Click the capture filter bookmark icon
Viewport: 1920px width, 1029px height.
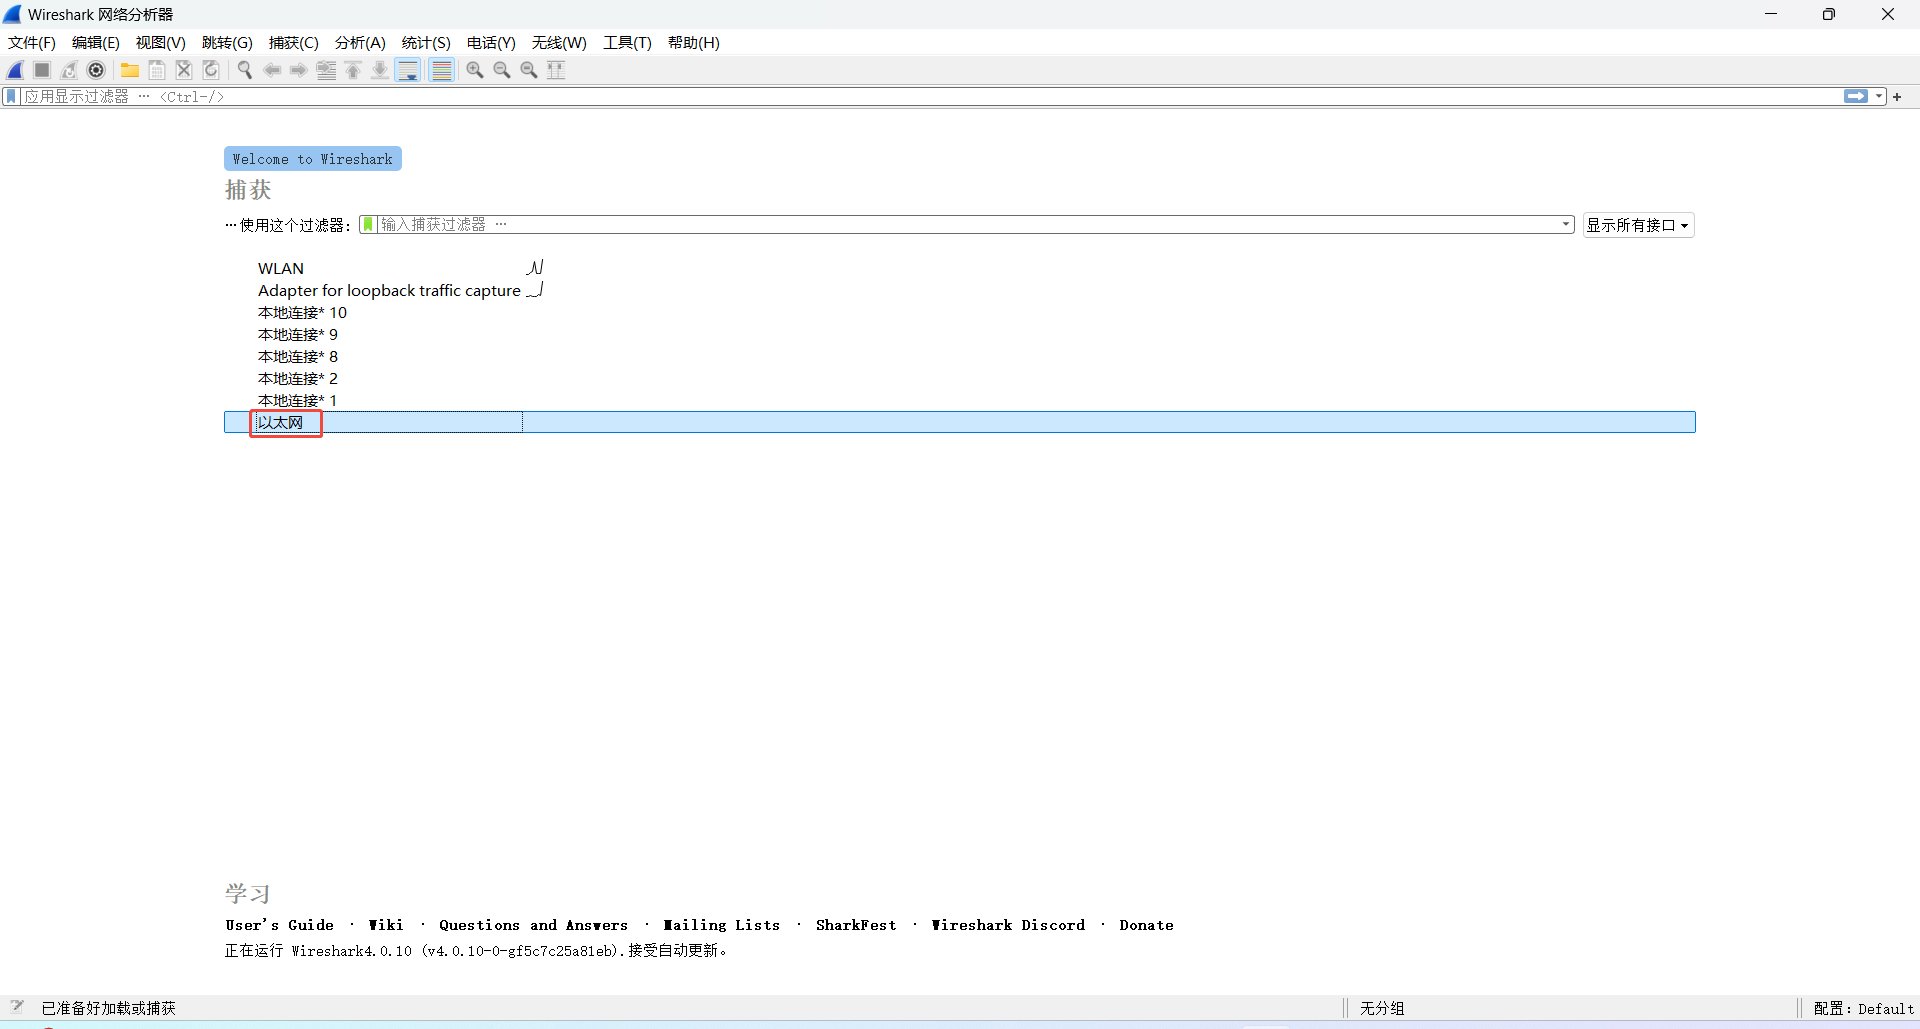click(368, 225)
